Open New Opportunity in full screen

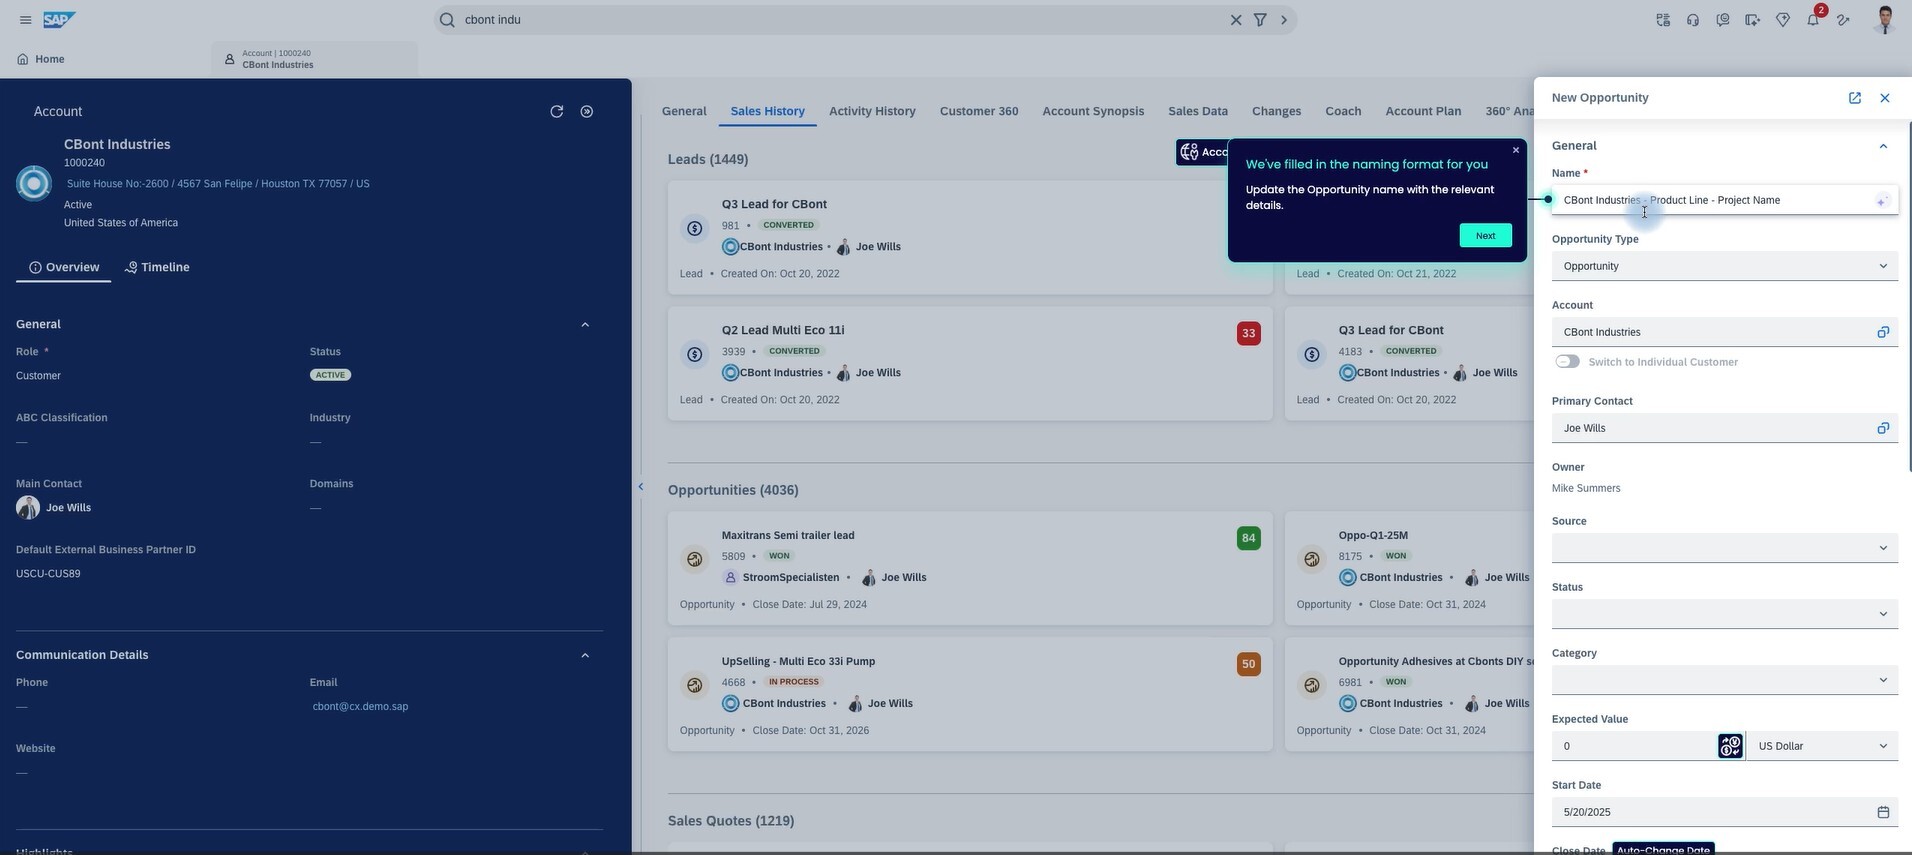click(x=1854, y=98)
